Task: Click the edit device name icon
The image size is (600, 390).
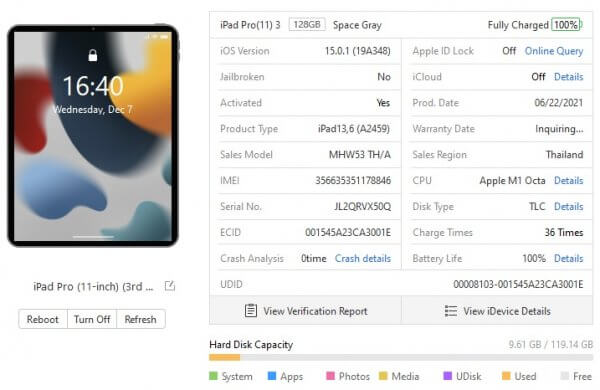Action: point(170,286)
